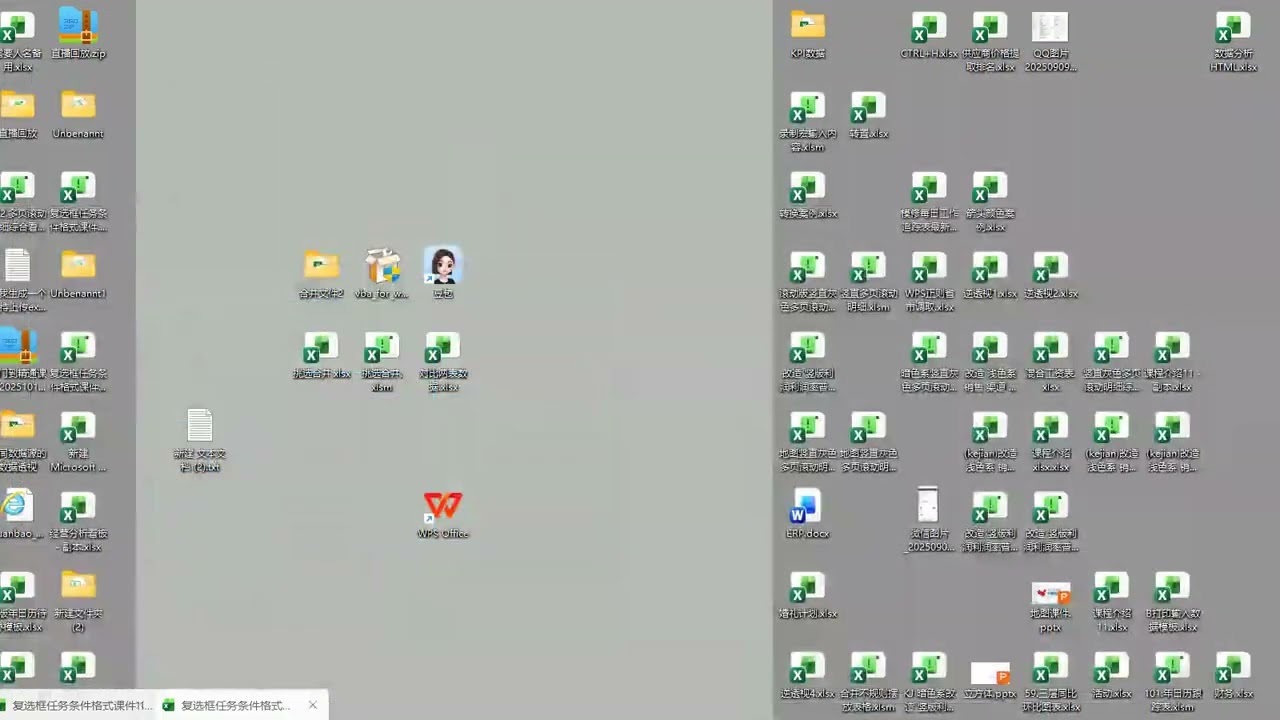Open the 录制宏输入内容.xlsm file
Viewport: 1280px width, 720px height.
point(808,121)
